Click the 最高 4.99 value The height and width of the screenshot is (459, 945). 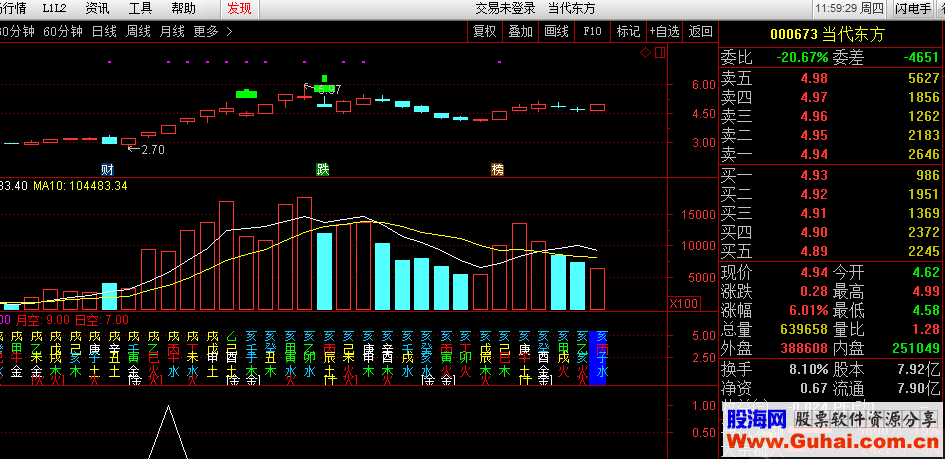926,292
